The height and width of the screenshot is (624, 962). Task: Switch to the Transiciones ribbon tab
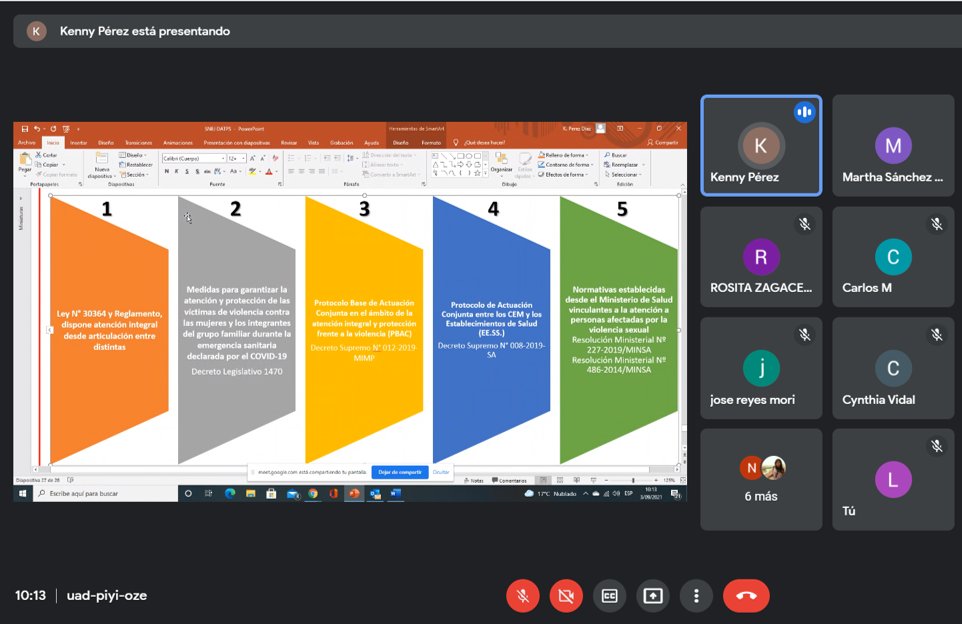pos(138,143)
